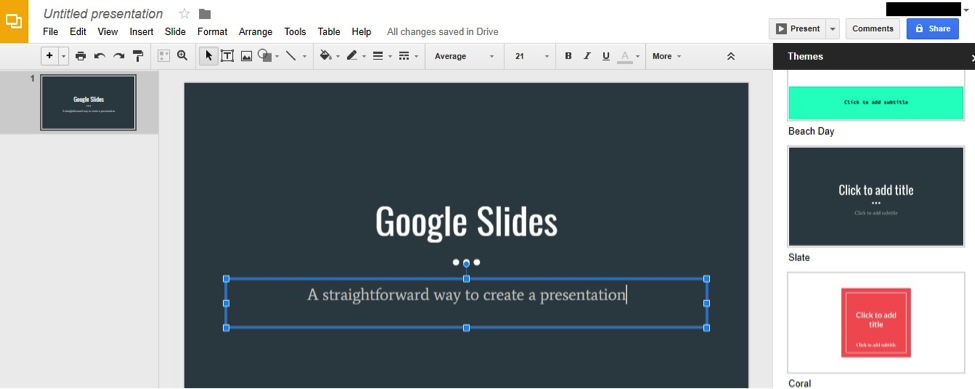Viewport: 975px width, 389px height.
Task: Open the Format menu
Action: click(x=213, y=31)
